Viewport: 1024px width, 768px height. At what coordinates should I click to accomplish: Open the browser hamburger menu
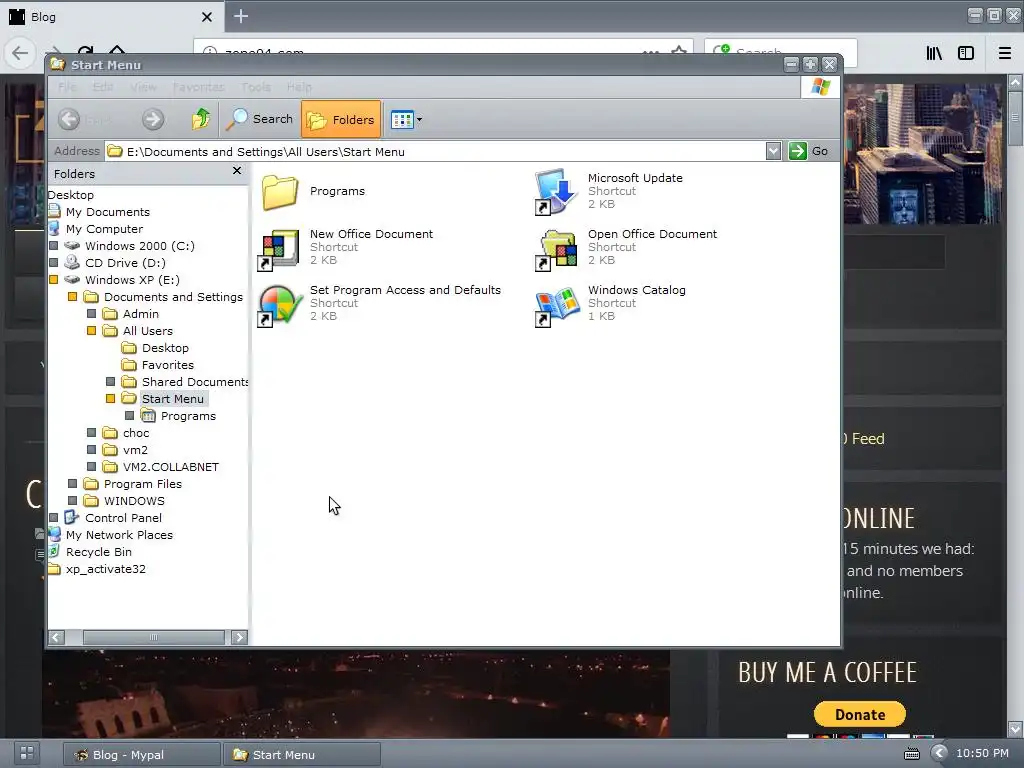tap(1005, 54)
